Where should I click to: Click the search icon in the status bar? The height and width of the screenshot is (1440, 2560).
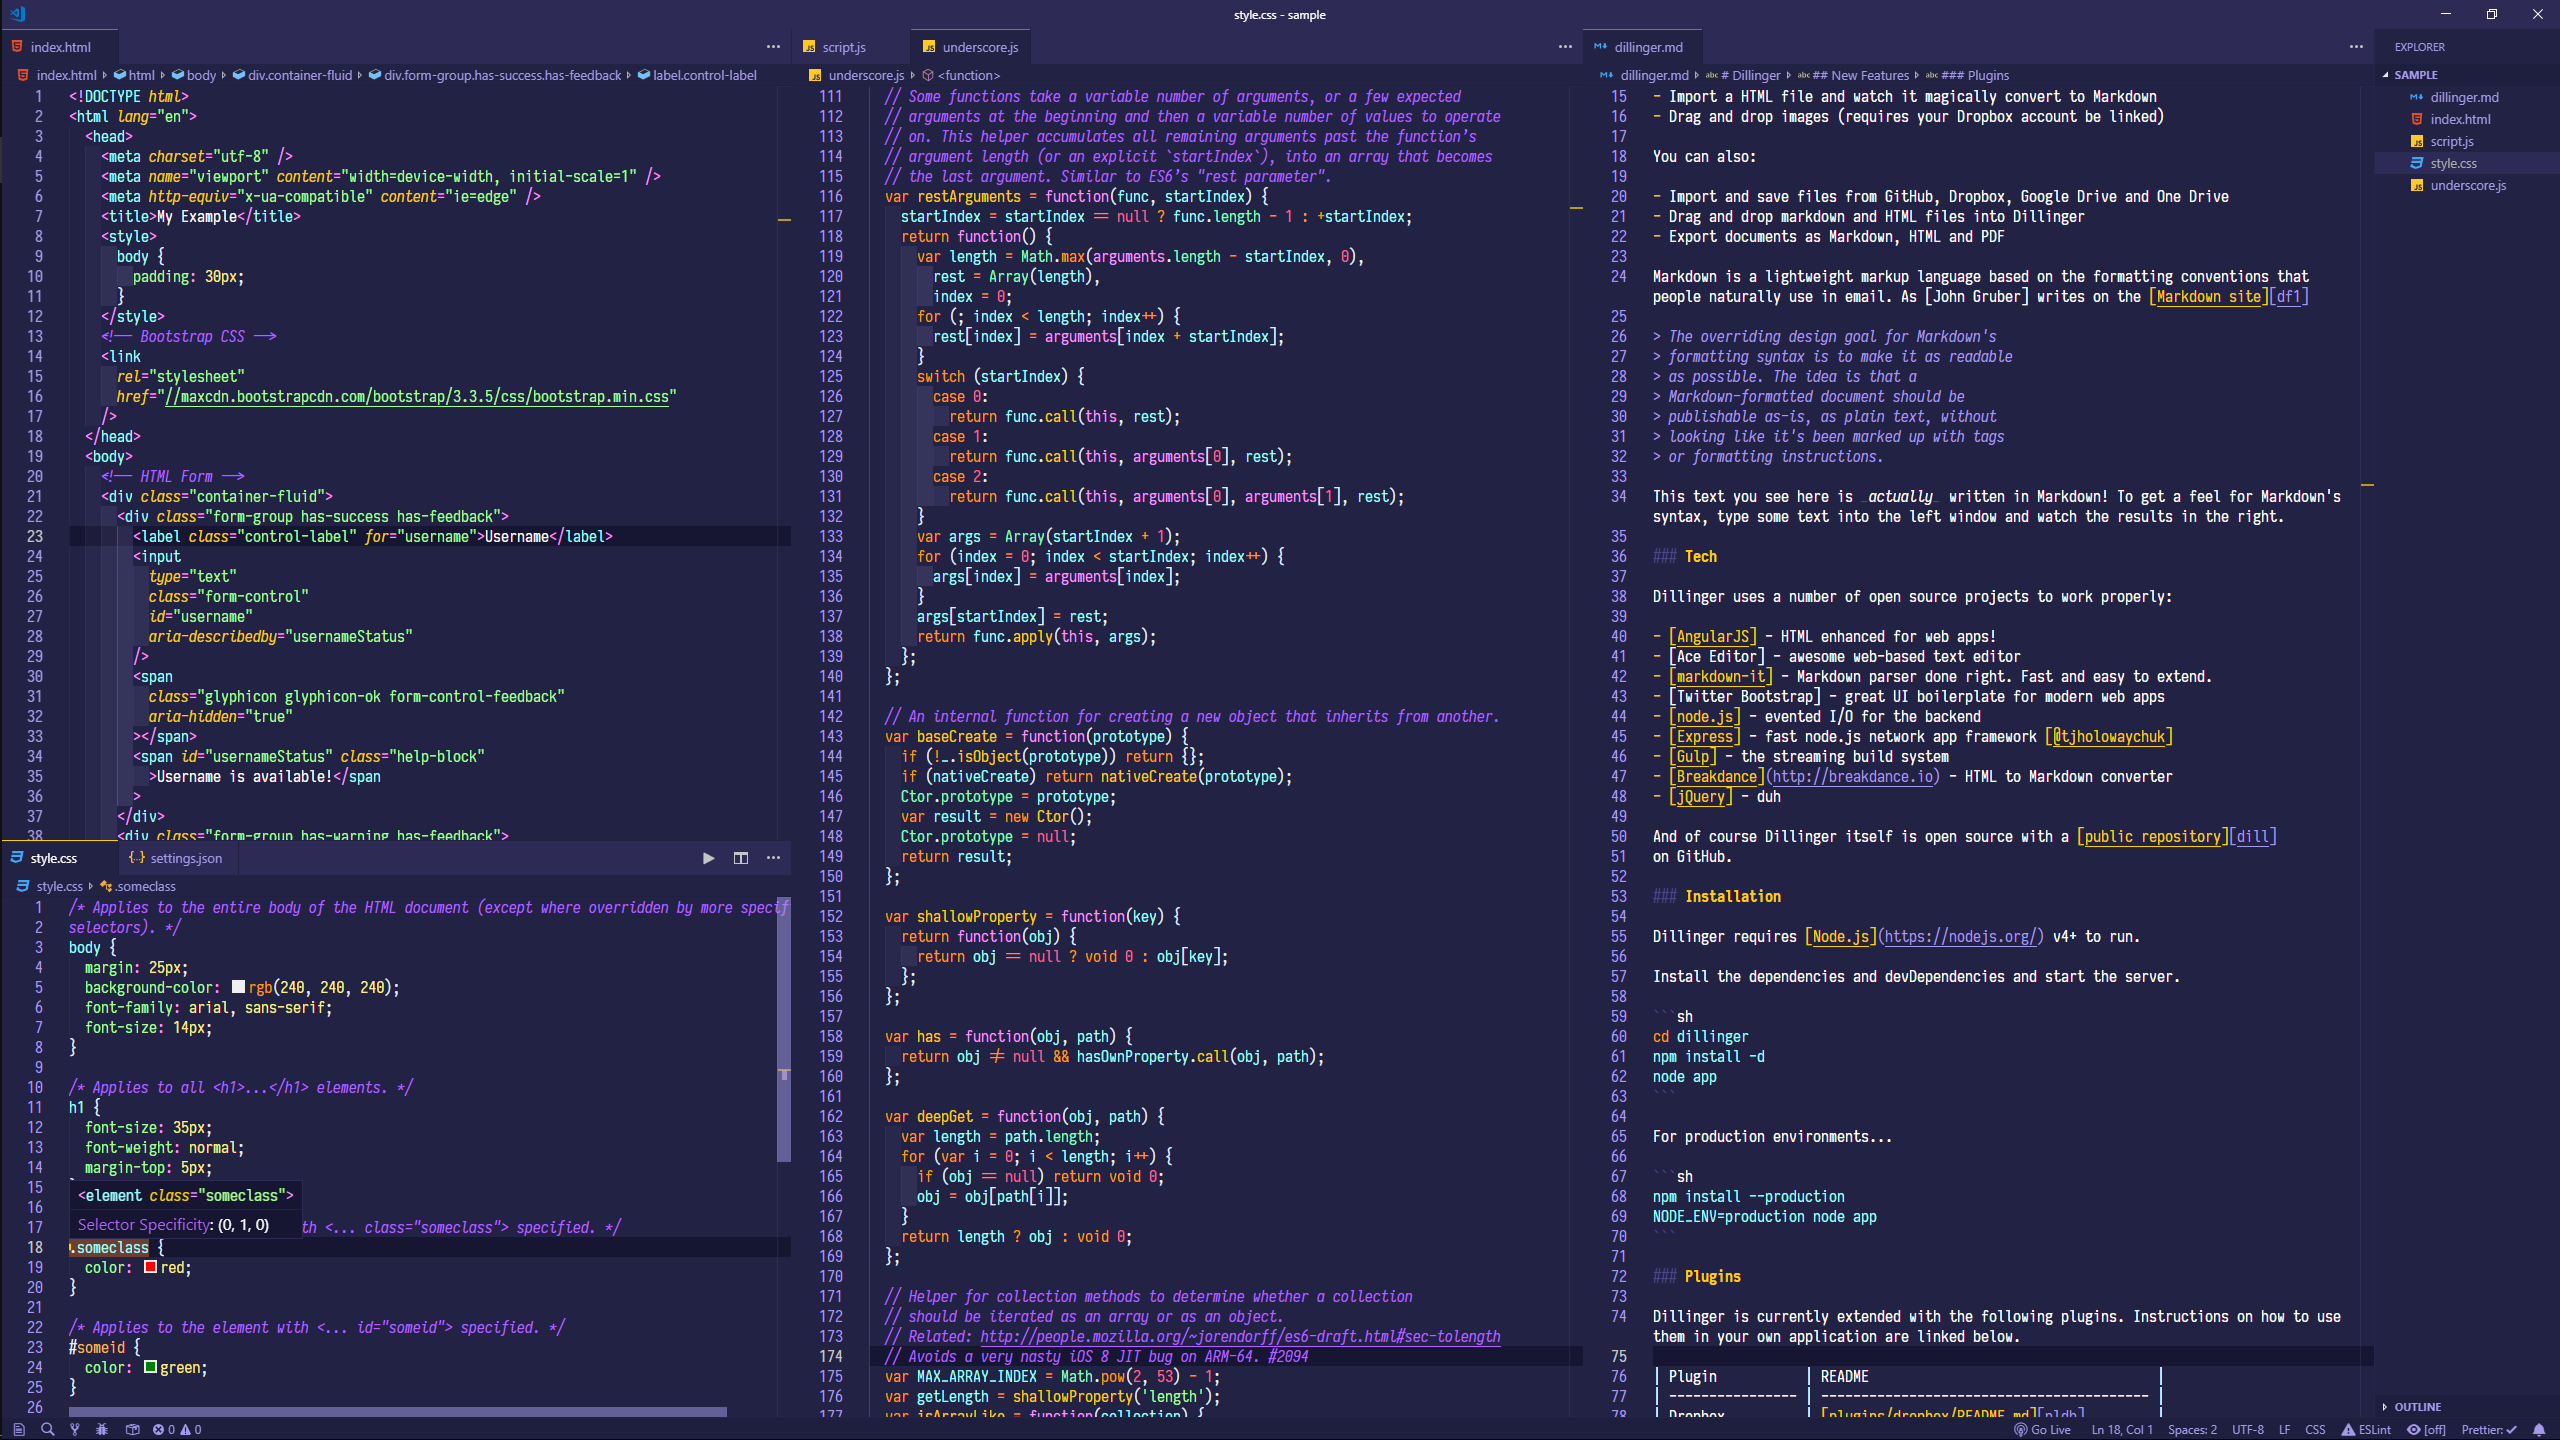click(x=48, y=1430)
